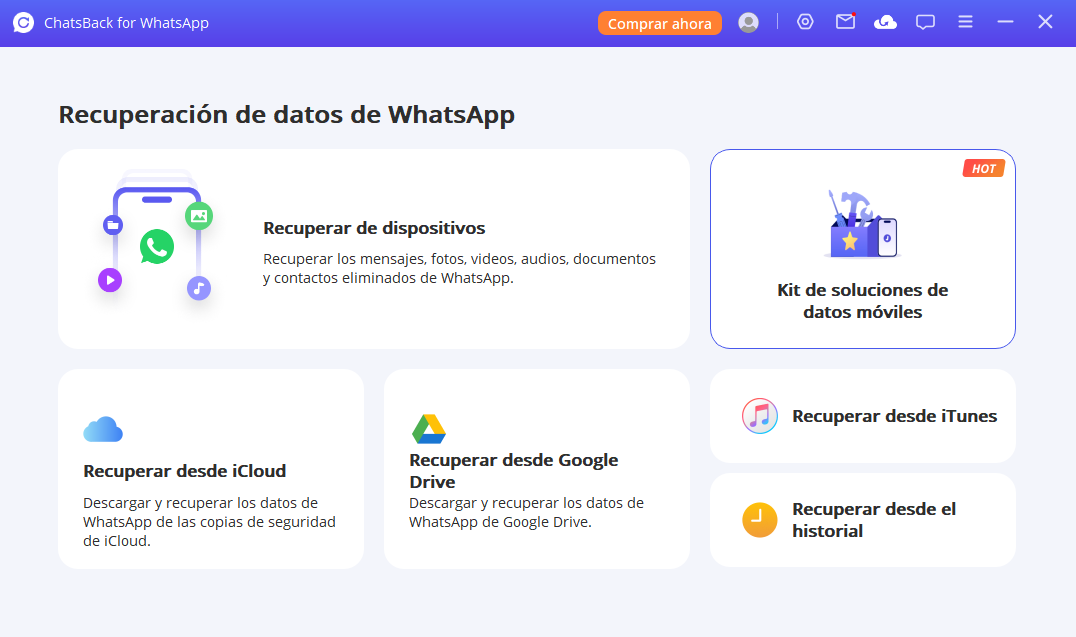Click the HOT badge
Viewport: 1076px width, 637px height.
pos(983,168)
